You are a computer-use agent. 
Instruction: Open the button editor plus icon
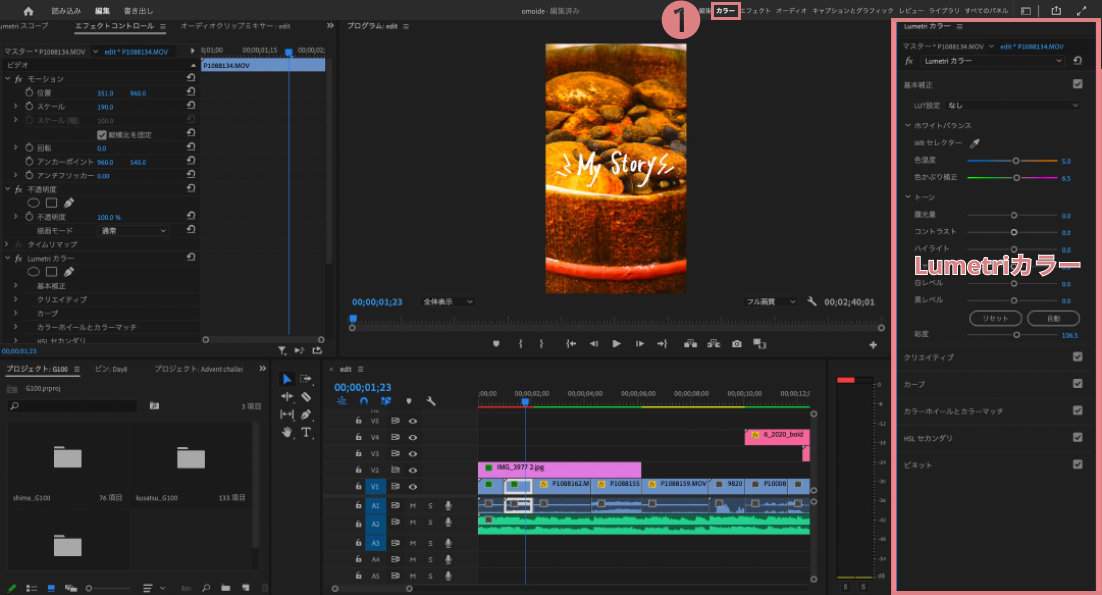click(x=873, y=344)
